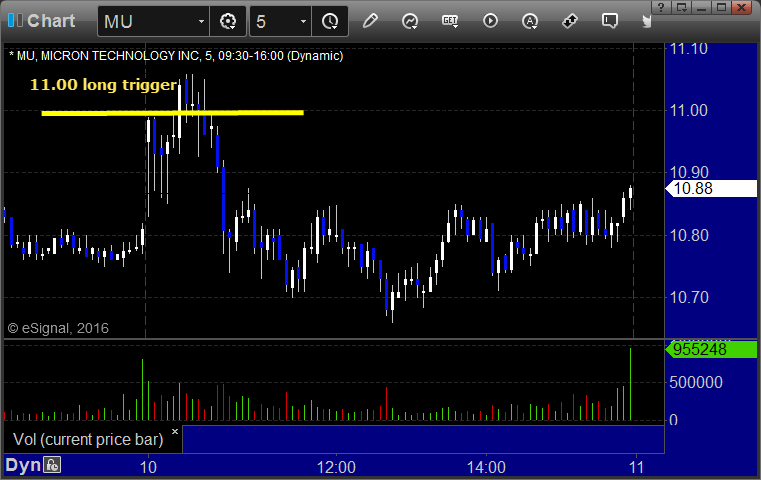Click the Twitter bird icon
Viewport: 761px width, 480px height.
pos(646,21)
